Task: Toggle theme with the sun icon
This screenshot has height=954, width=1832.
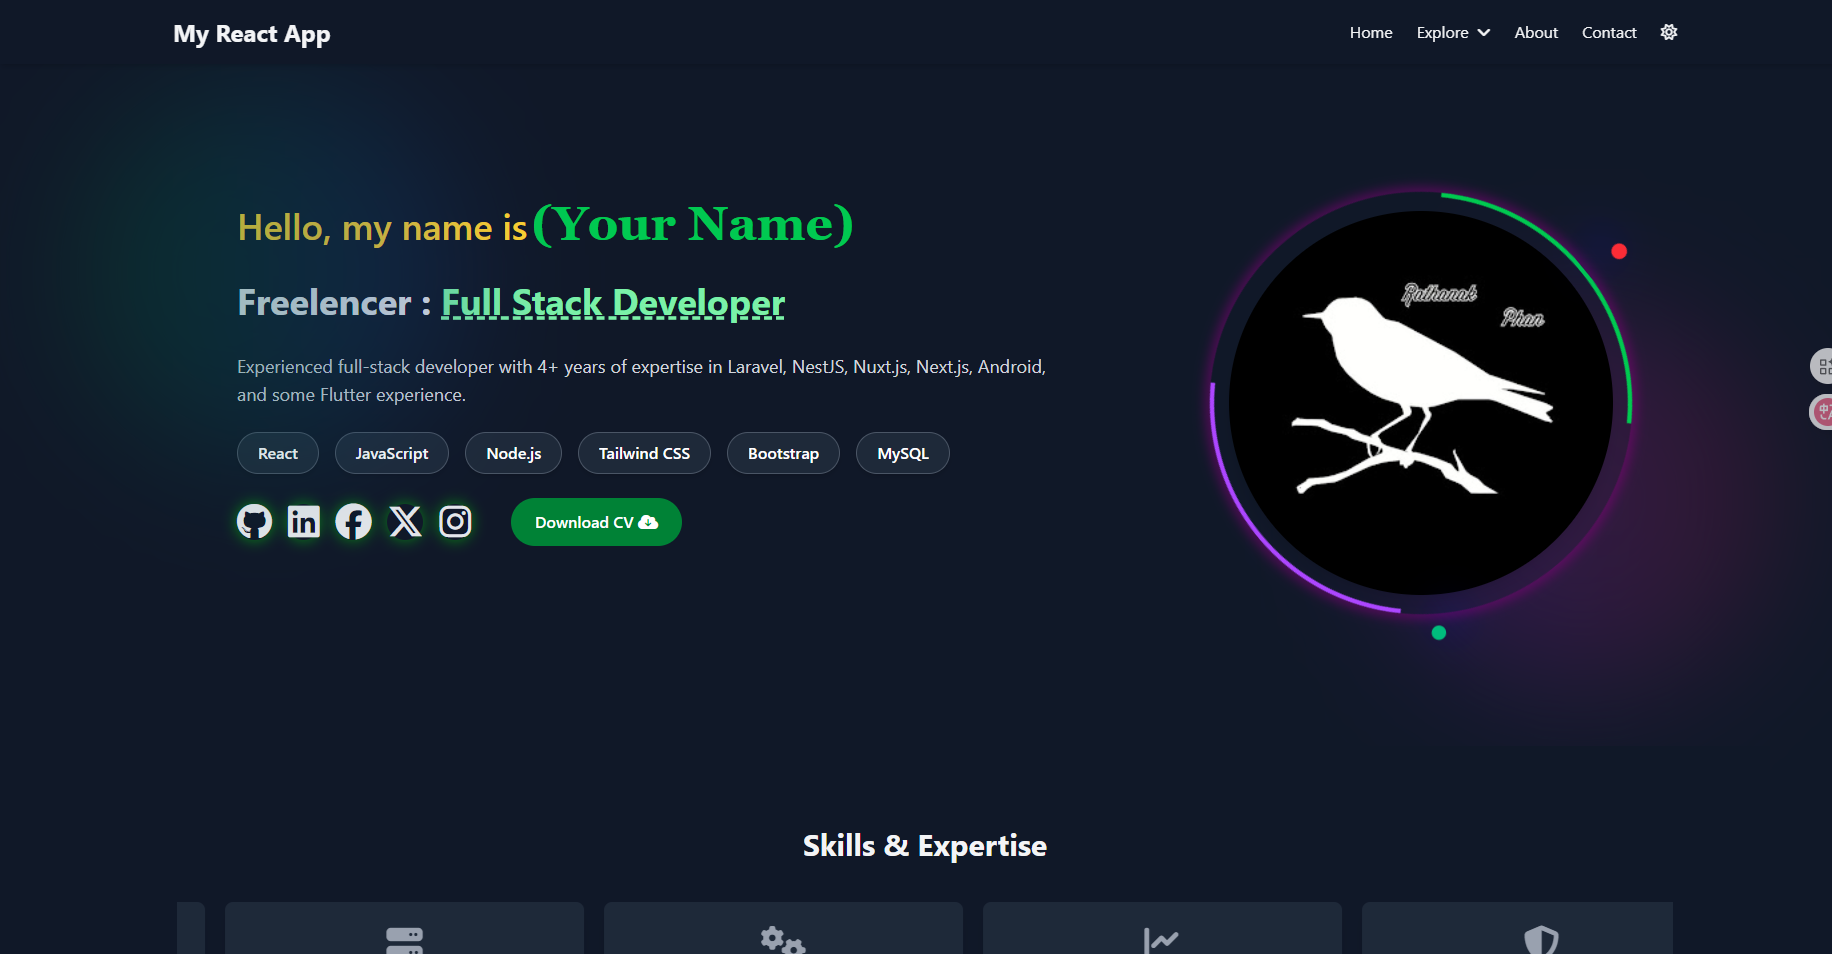Action: (x=1668, y=32)
